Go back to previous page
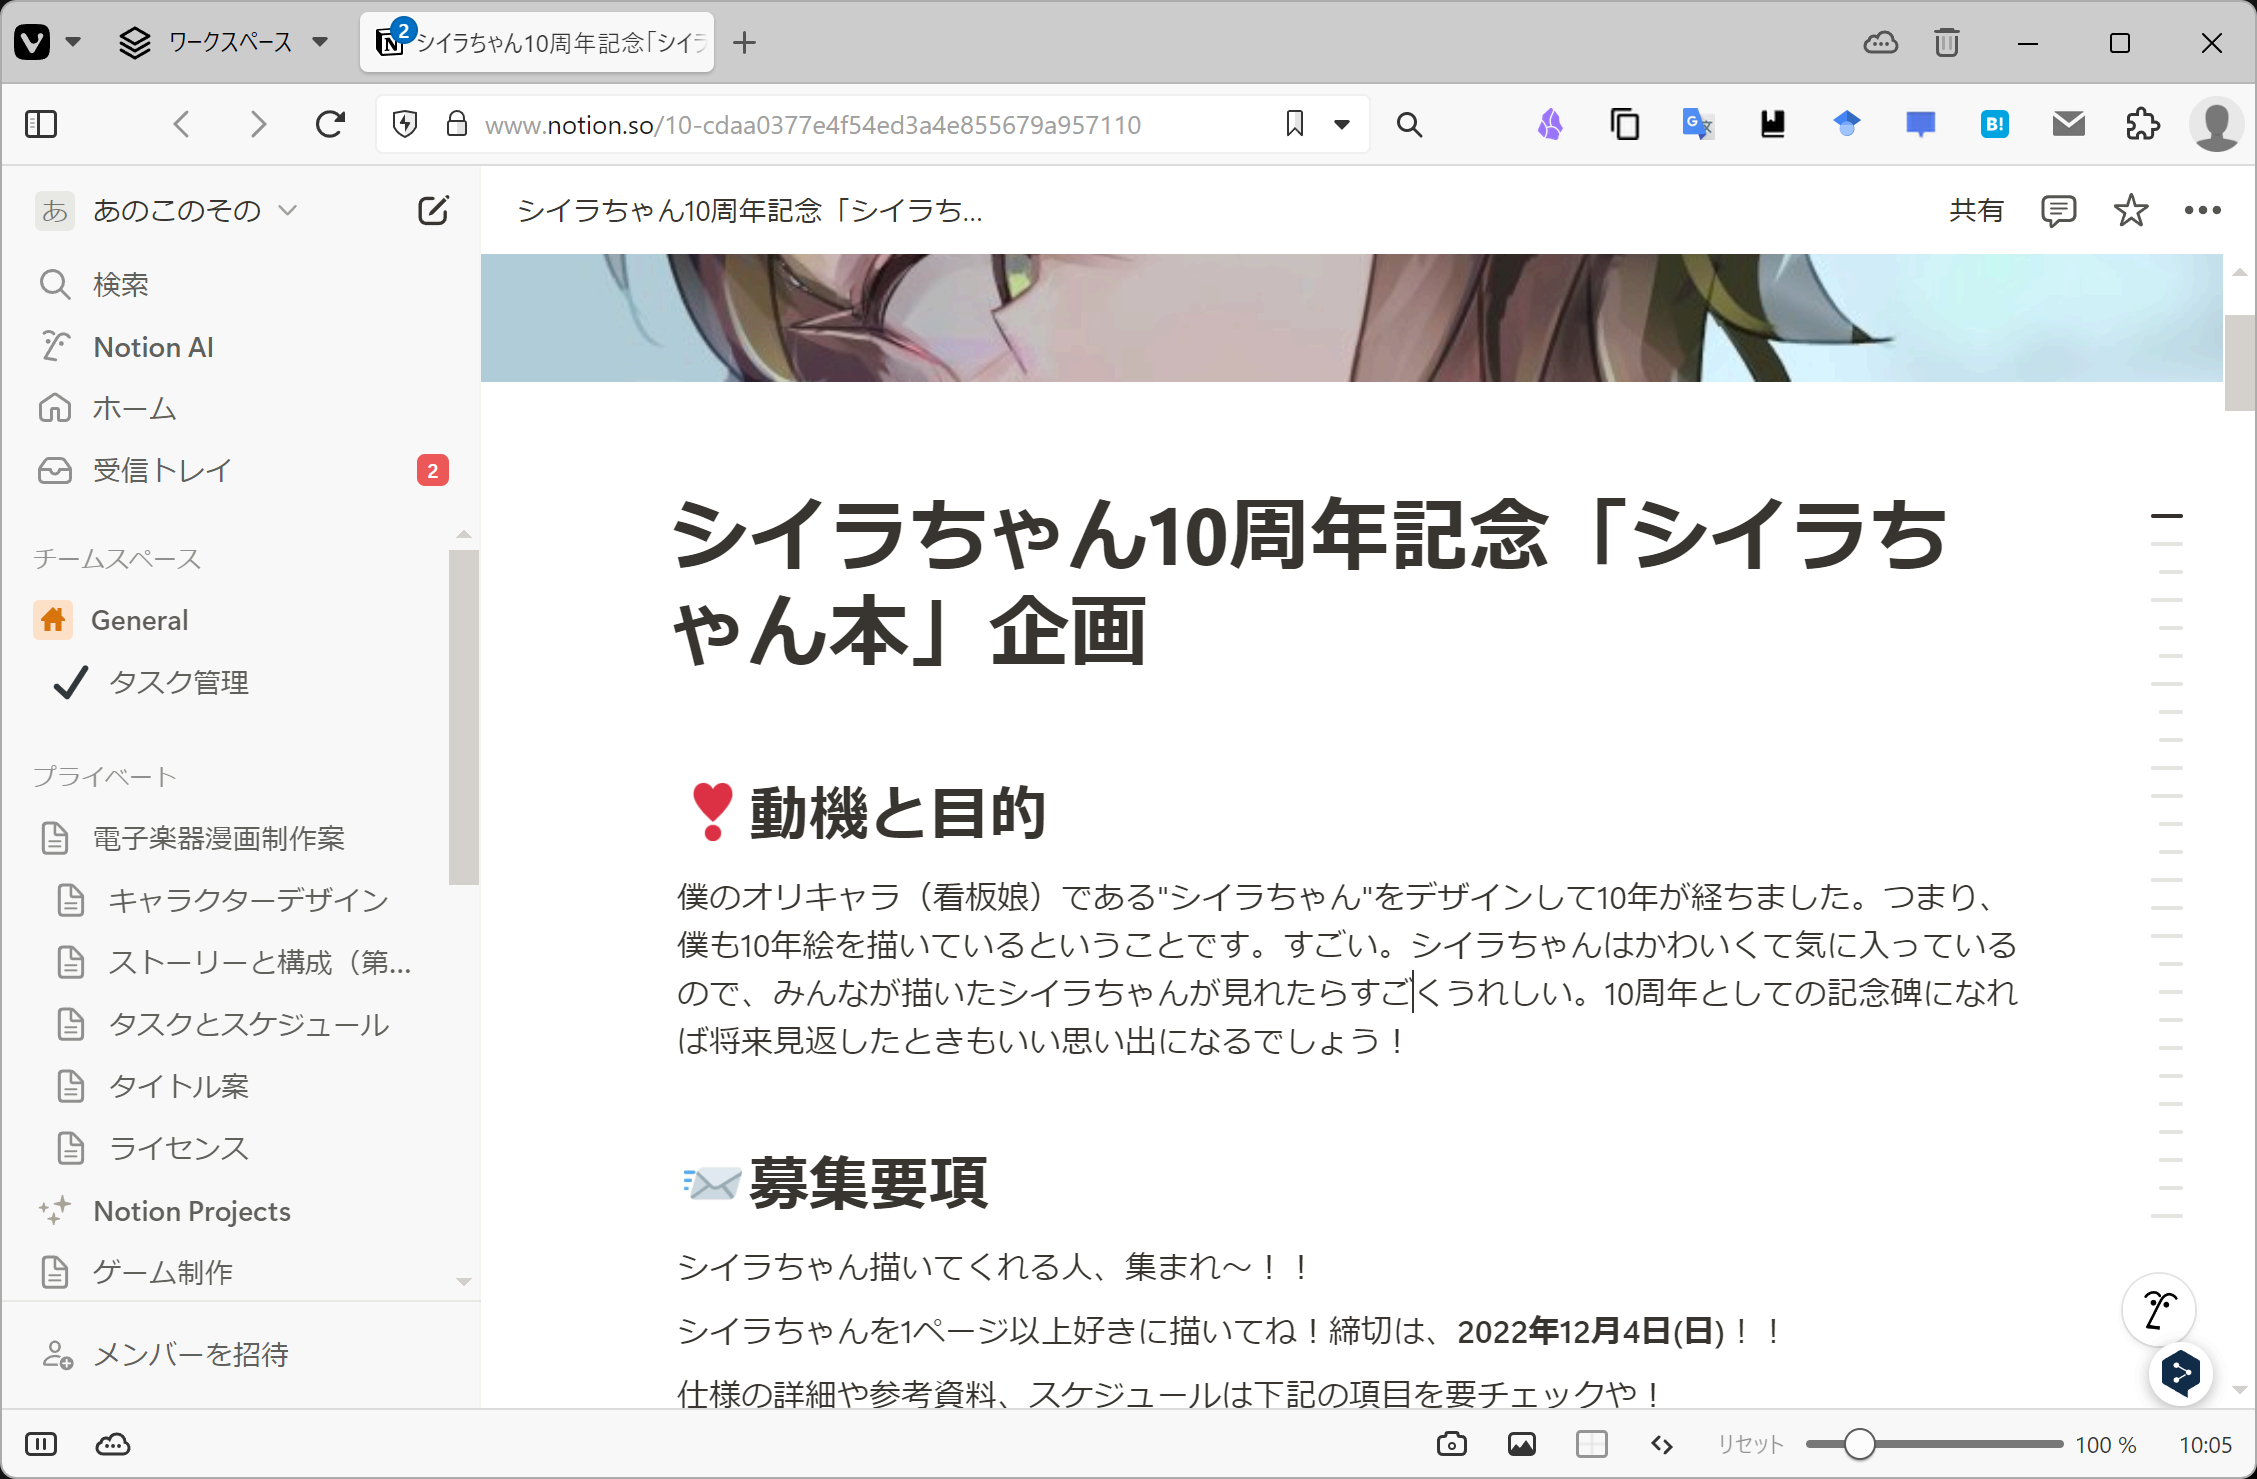The image size is (2257, 1479). coord(182,124)
